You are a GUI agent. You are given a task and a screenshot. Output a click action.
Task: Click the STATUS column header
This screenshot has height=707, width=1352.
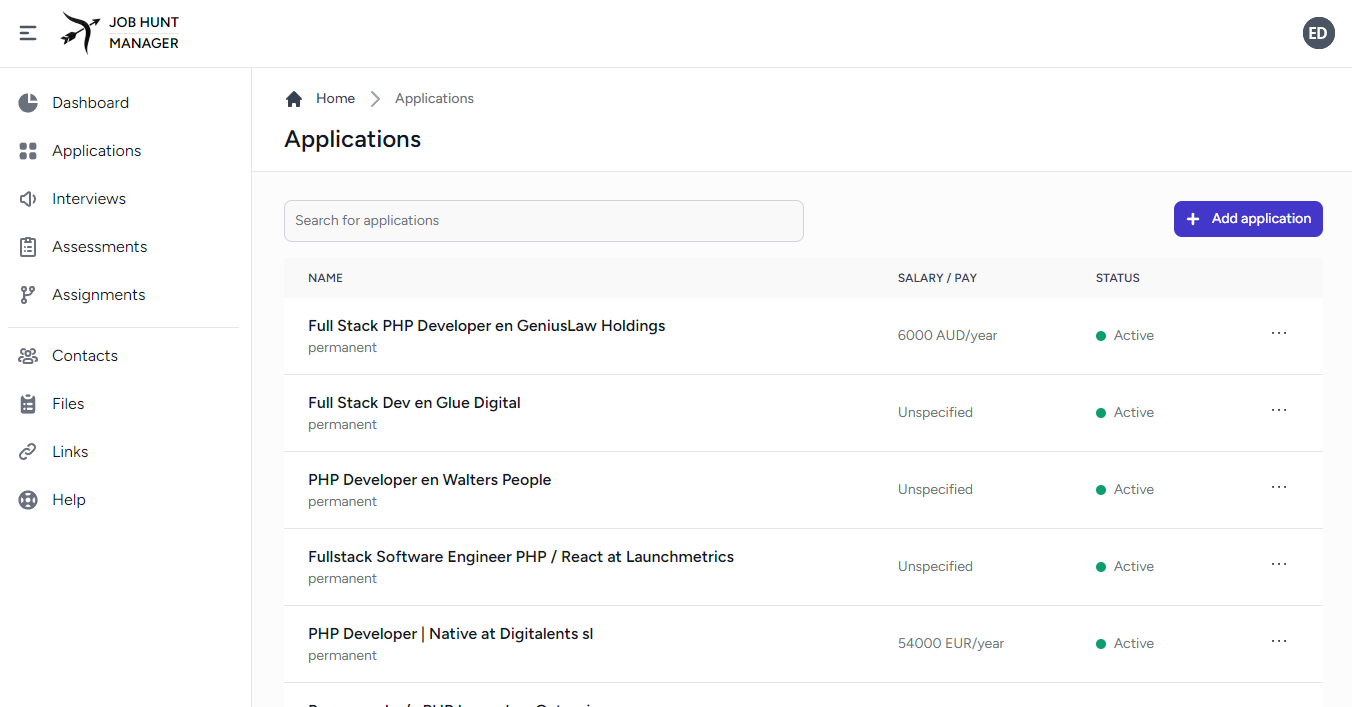(1118, 278)
